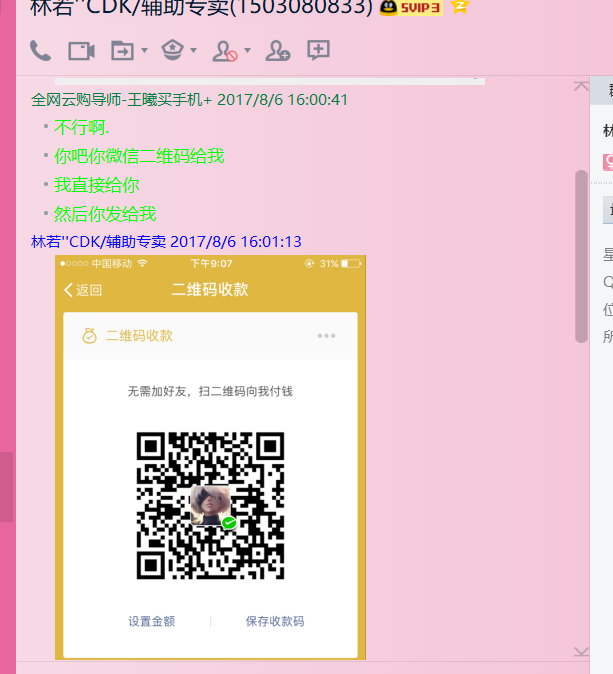Click the wifi icon in the phone status bar

(x=142, y=263)
